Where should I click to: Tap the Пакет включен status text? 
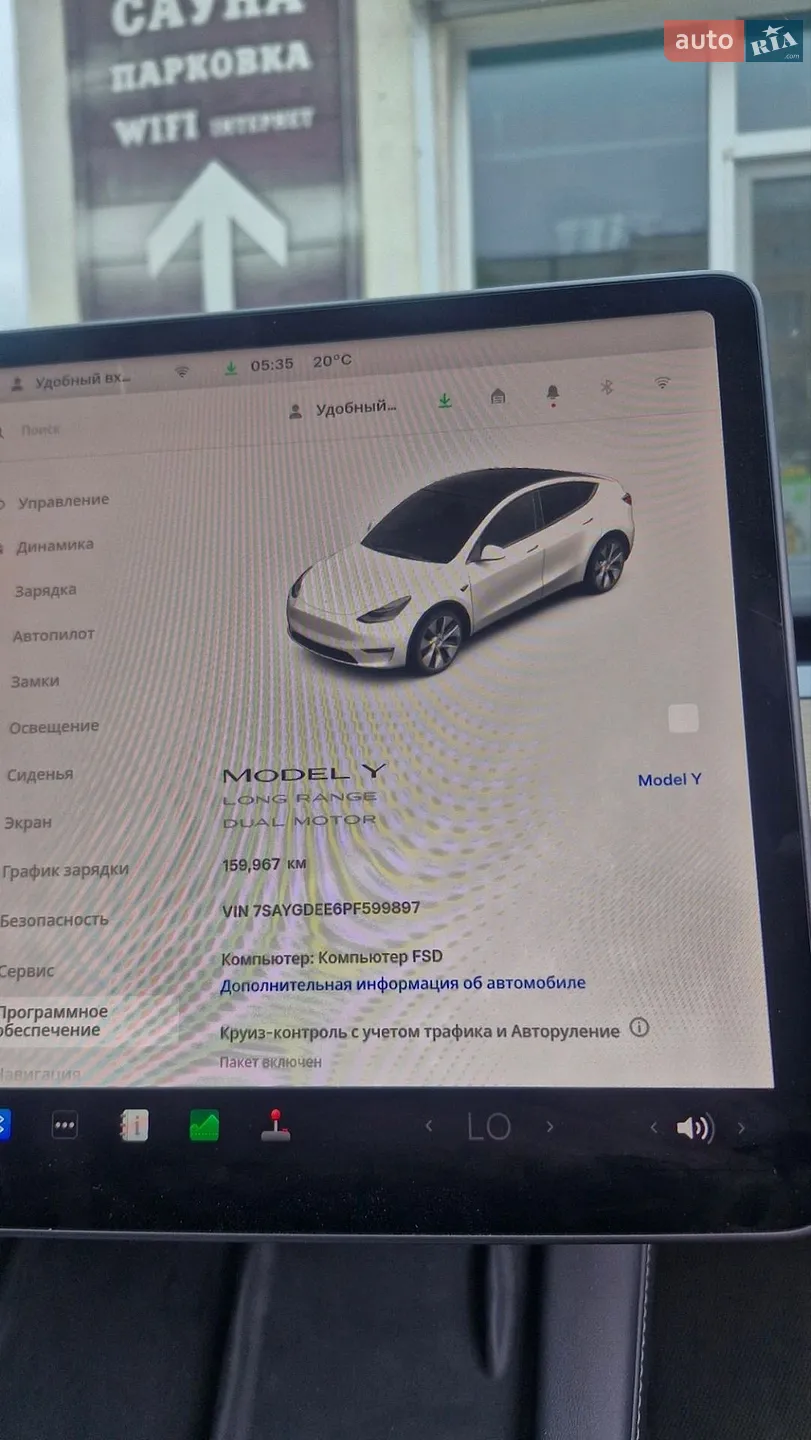271,1062
